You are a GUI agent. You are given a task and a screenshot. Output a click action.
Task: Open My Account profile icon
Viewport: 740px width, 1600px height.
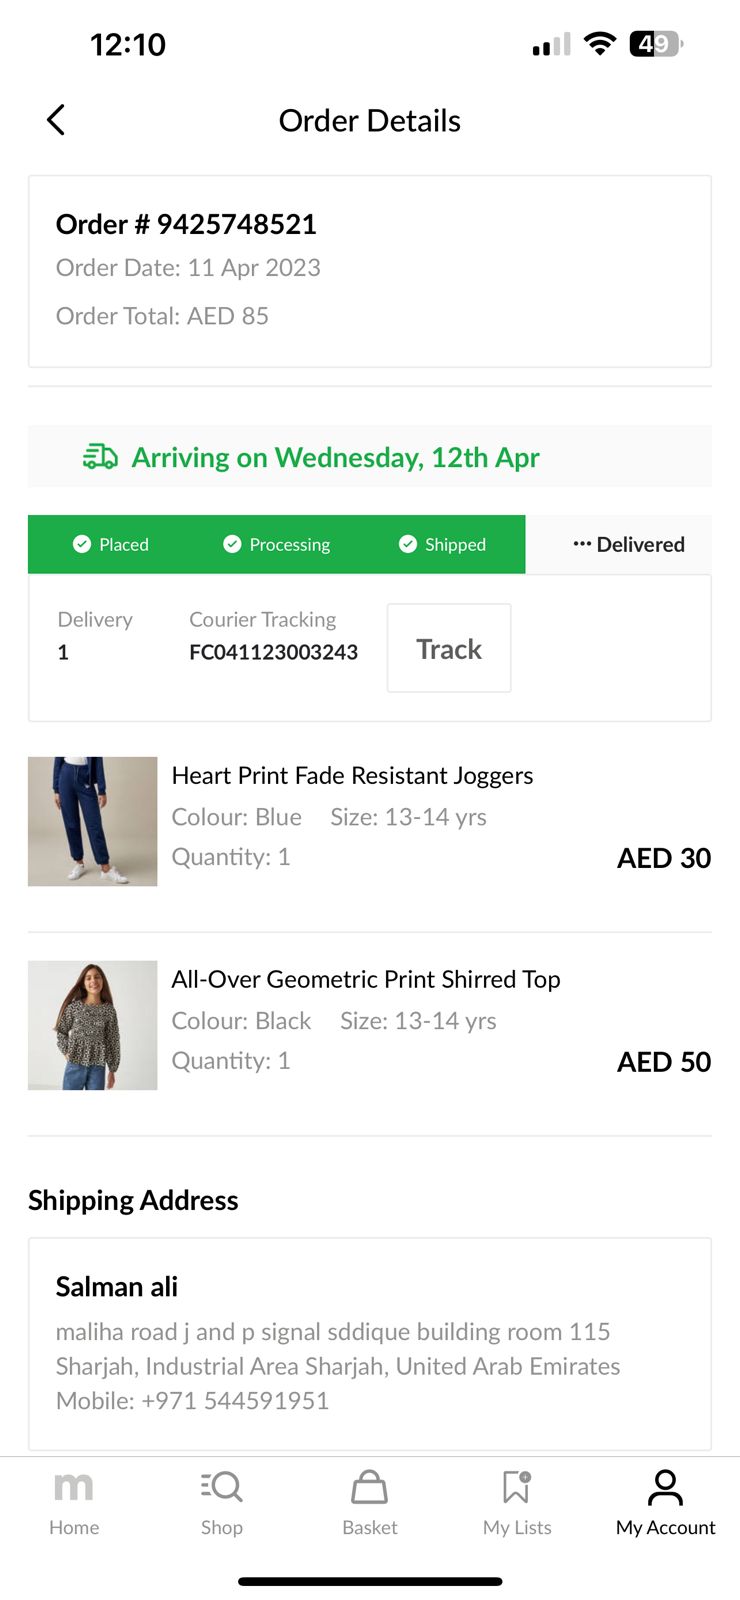(x=665, y=1487)
